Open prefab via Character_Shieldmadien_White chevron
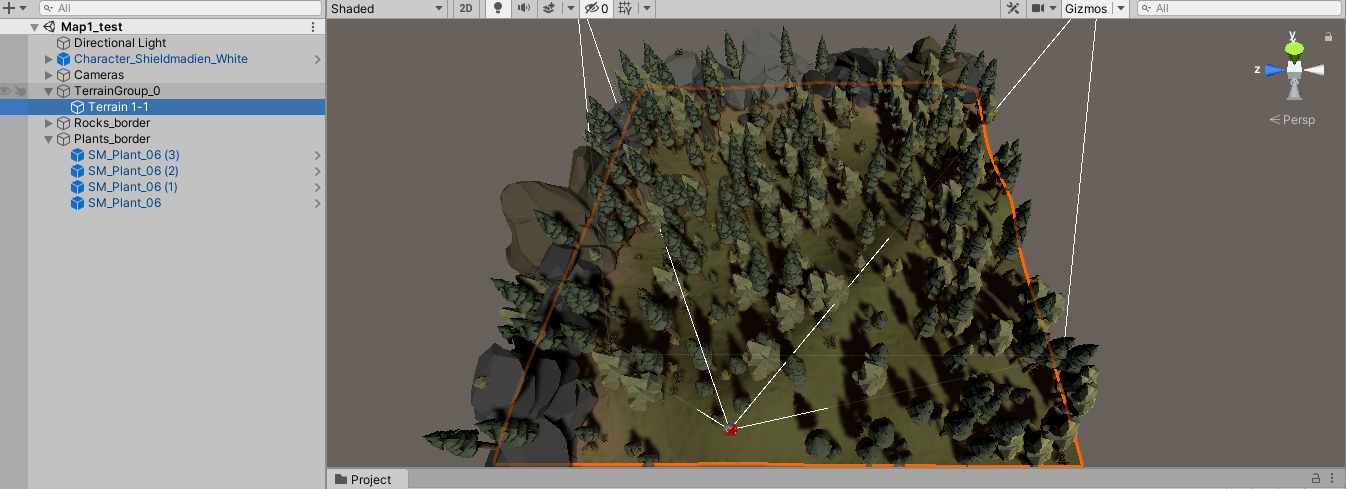1346x489 pixels. pyautogui.click(x=318, y=59)
